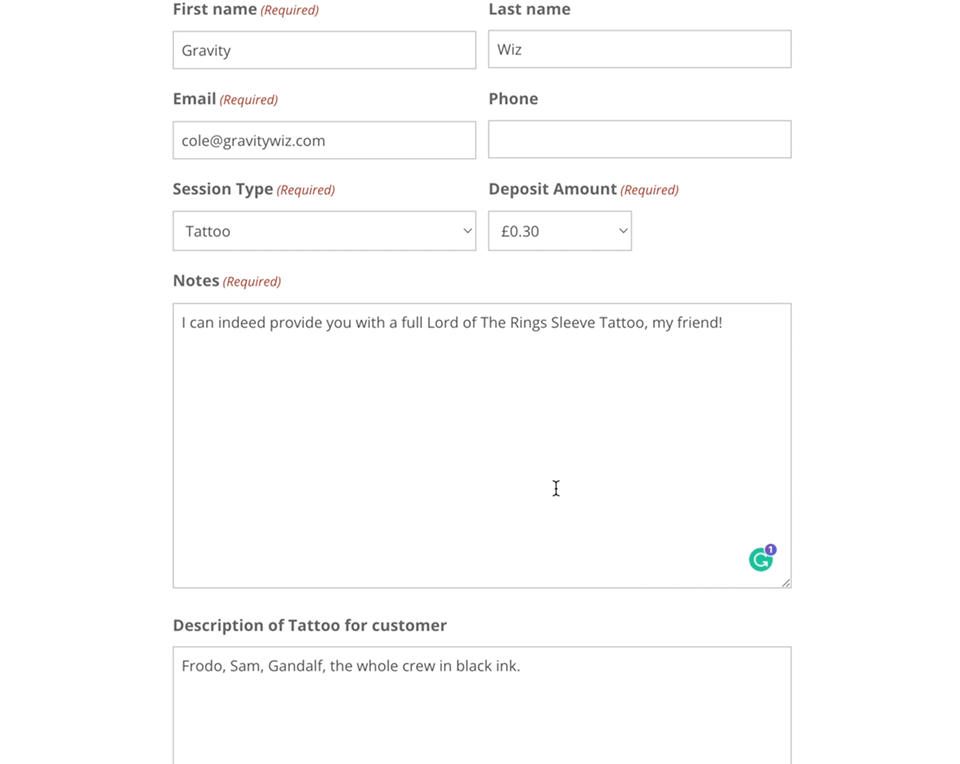Screen dimensions: 960x764
Task: Click the Phone field label
Action: [513, 99]
